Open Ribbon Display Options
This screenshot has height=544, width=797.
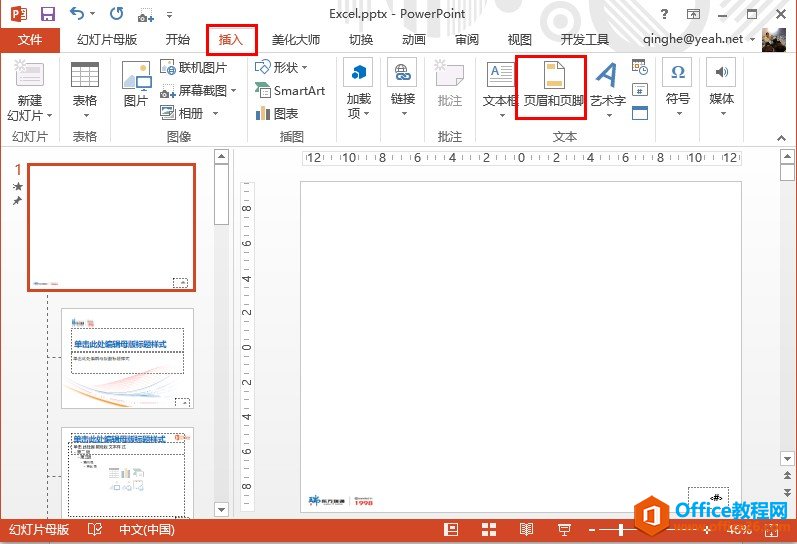pyautogui.click(x=693, y=14)
